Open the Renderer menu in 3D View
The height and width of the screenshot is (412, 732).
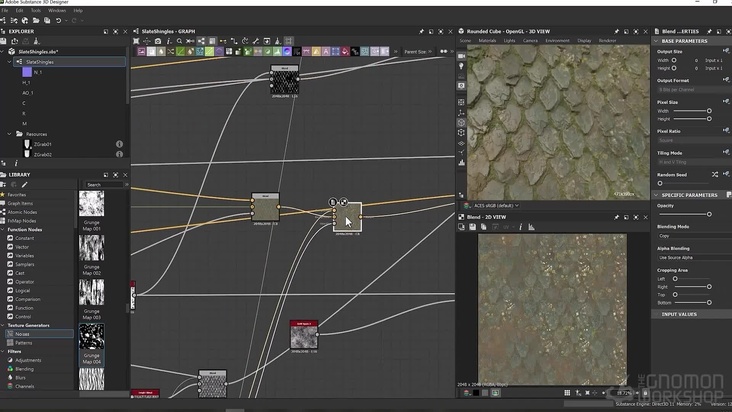coord(607,41)
